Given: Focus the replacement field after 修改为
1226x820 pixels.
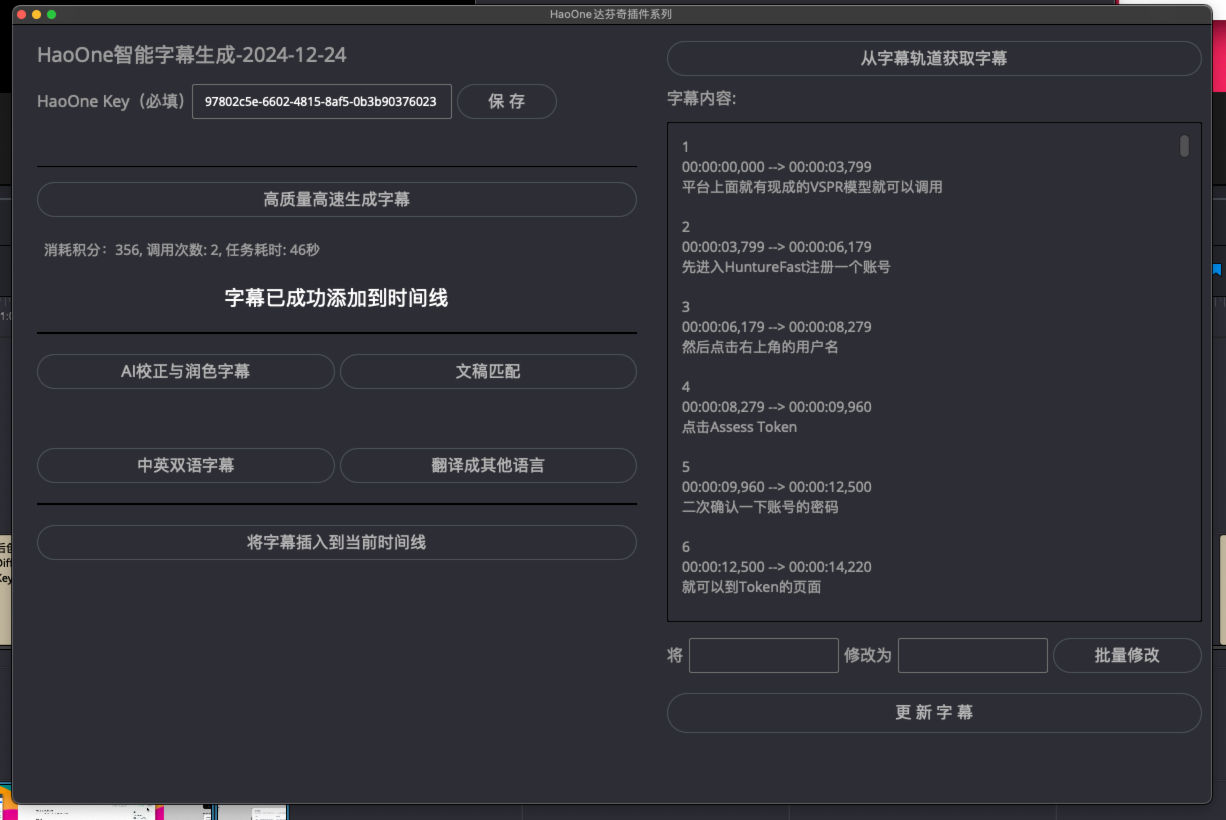Looking at the screenshot, I should pyautogui.click(x=973, y=655).
